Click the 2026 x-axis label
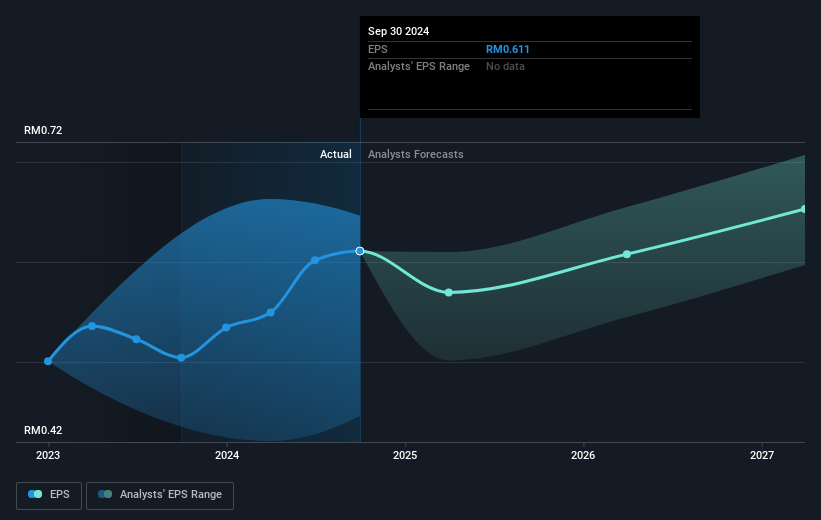821x520 pixels. [583, 456]
